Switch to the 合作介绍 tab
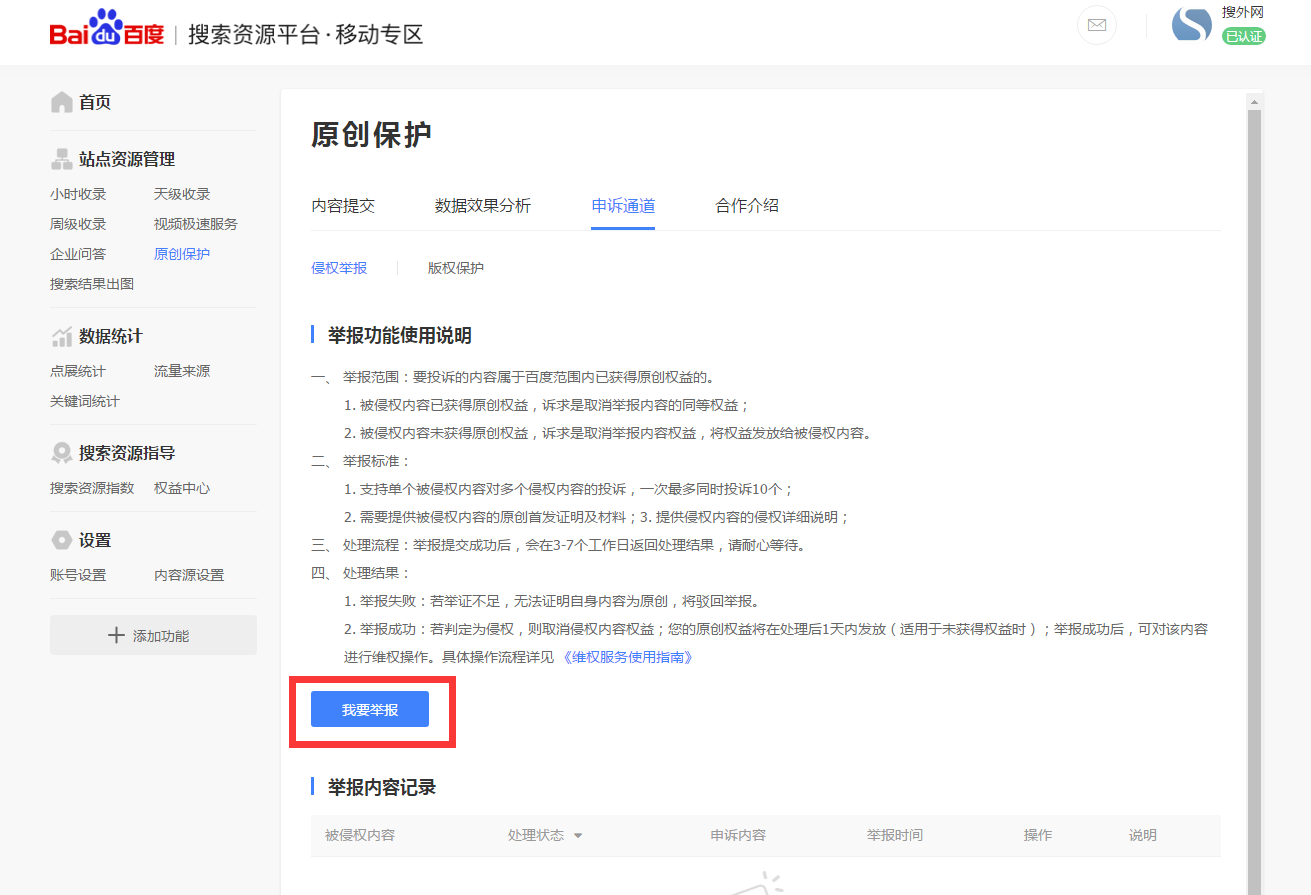 [747, 206]
